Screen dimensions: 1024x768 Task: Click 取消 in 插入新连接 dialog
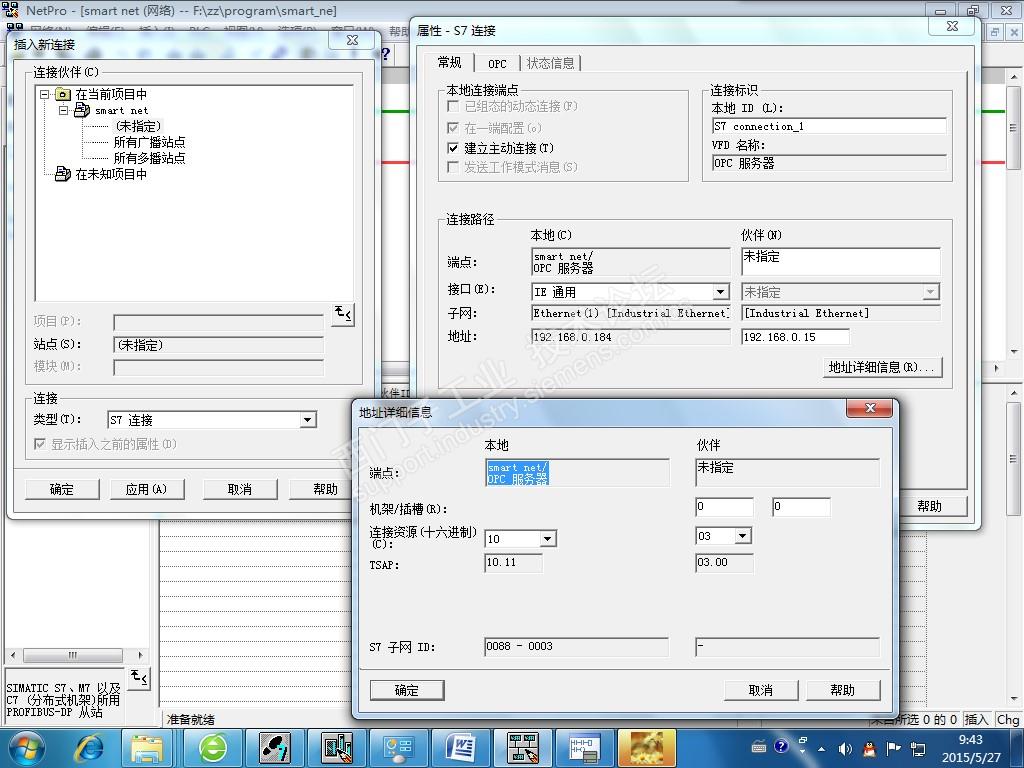(240, 489)
